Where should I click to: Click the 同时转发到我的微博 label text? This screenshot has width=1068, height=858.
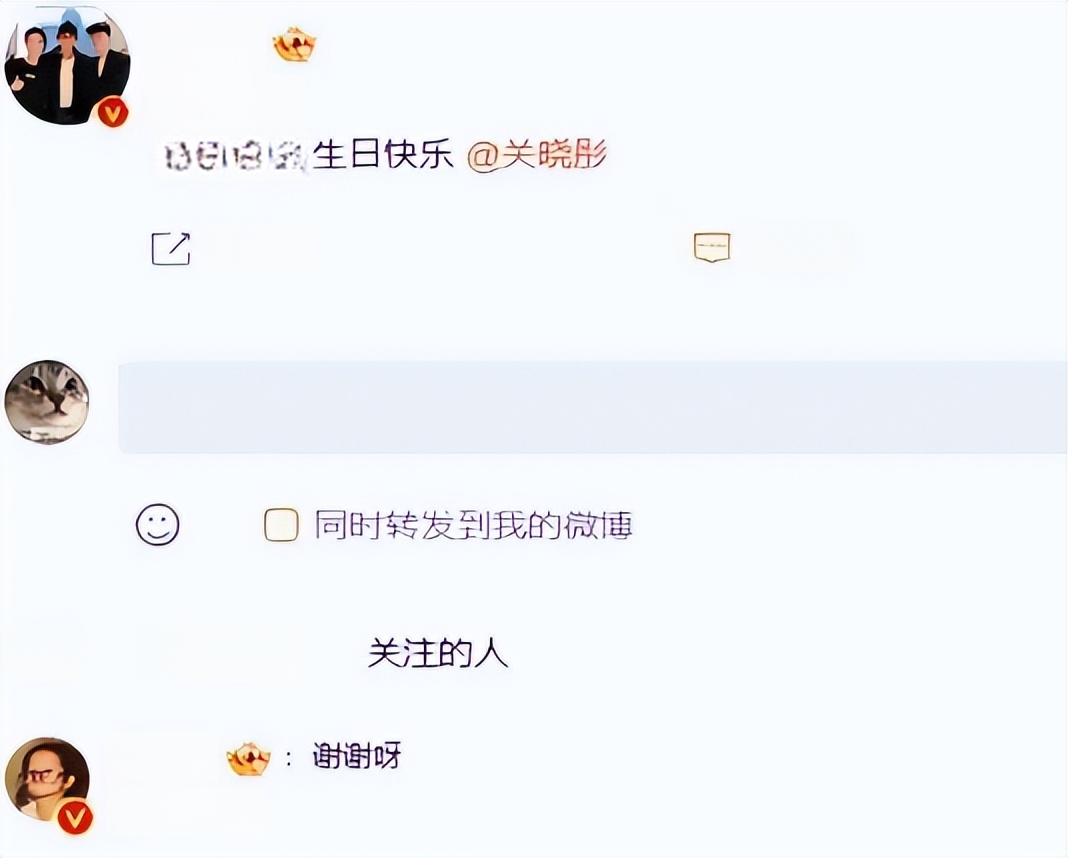tap(474, 525)
